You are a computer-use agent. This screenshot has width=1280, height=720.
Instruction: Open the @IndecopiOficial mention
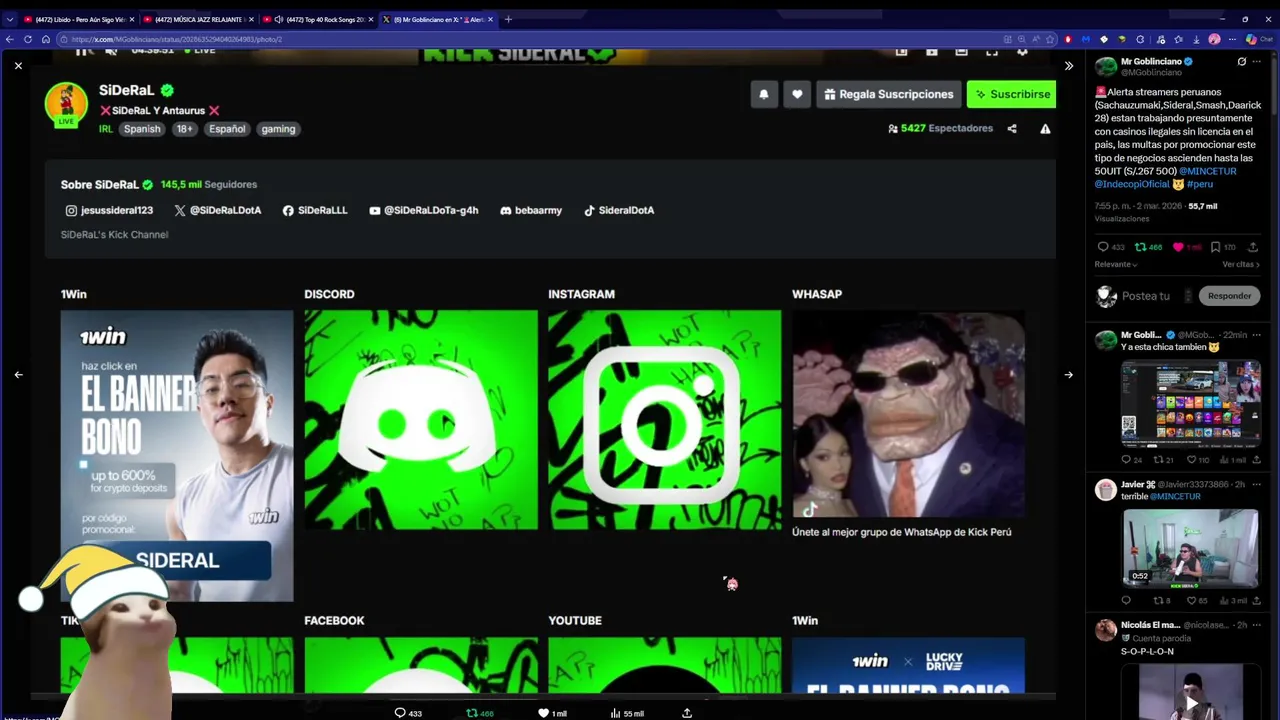[1132, 184]
